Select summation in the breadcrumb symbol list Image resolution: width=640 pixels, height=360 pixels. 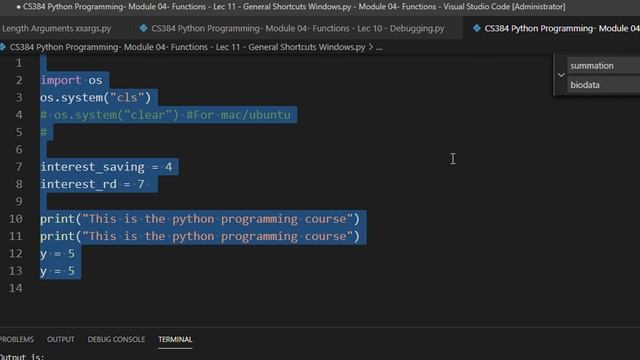[x=592, y=66]
